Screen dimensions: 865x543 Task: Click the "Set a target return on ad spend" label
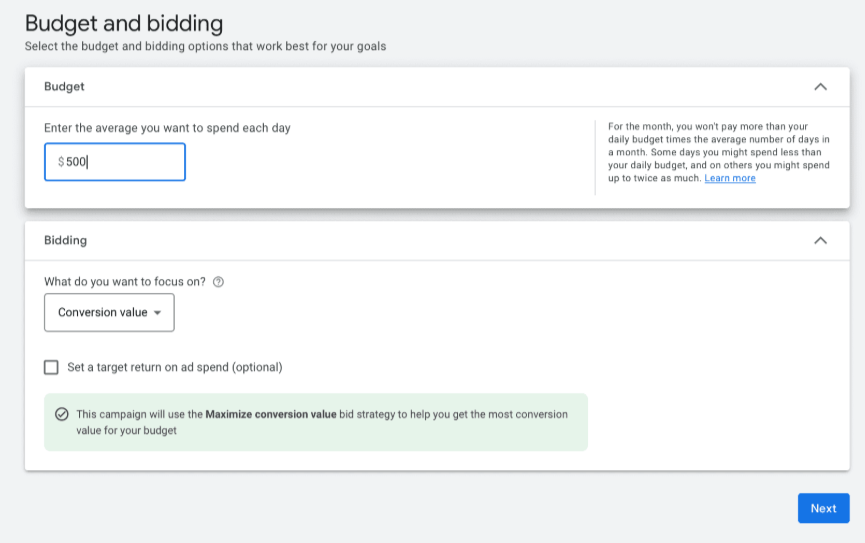pos(175,367)
